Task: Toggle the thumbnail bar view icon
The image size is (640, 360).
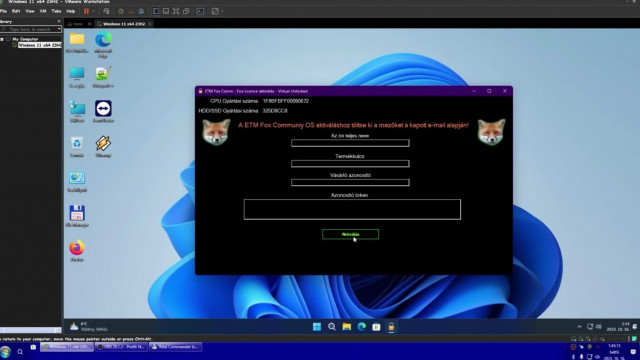Action: (x=166, y=11)
